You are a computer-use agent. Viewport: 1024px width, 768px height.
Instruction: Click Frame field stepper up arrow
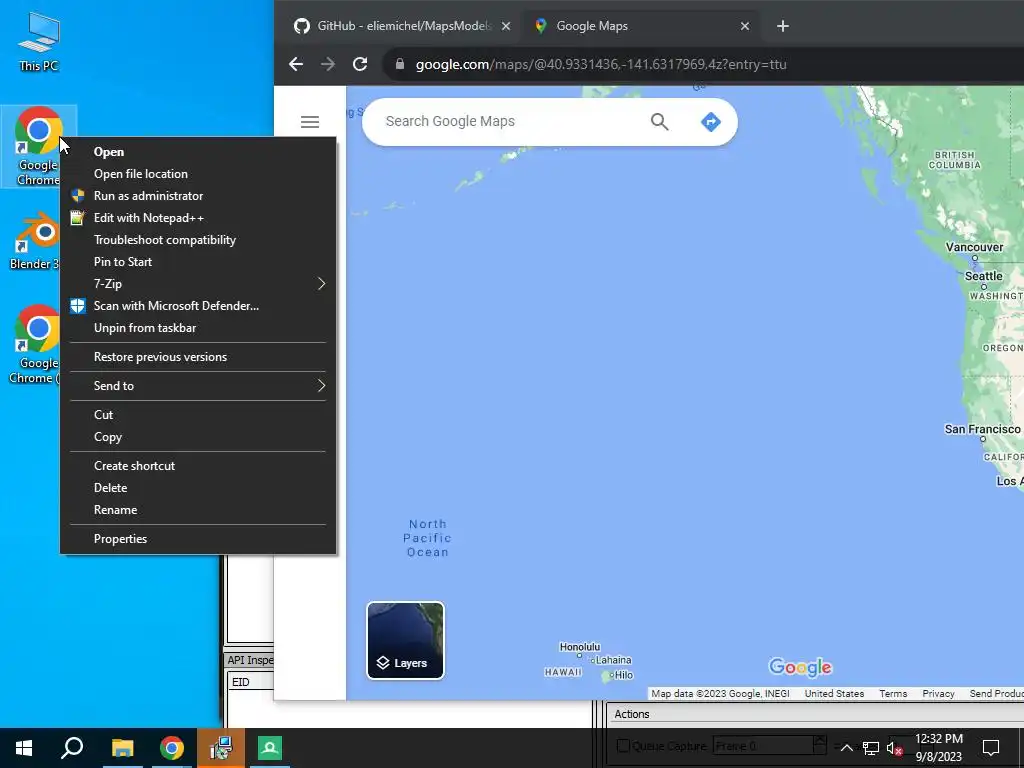[x=820, y=741]
